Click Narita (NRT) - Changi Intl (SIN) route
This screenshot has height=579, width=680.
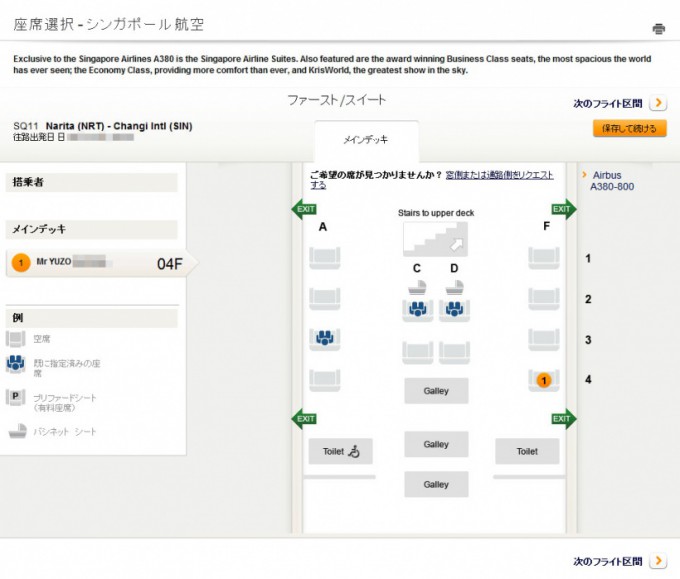(x=119, y=126)
